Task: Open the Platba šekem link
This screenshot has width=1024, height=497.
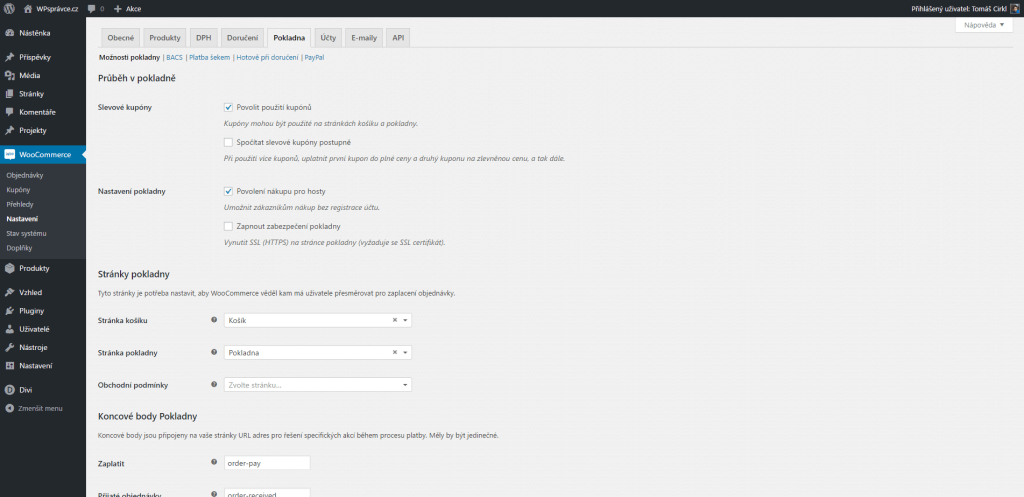Action: (209, 57)
